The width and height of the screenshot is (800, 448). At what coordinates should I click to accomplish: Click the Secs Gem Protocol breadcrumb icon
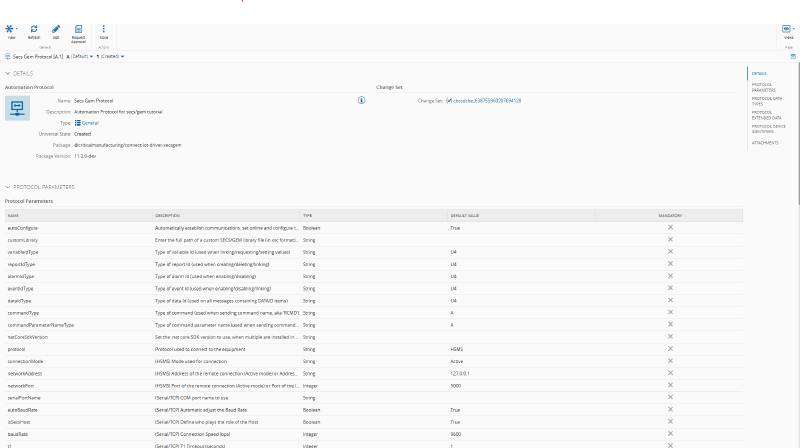(x=8, y=57)
